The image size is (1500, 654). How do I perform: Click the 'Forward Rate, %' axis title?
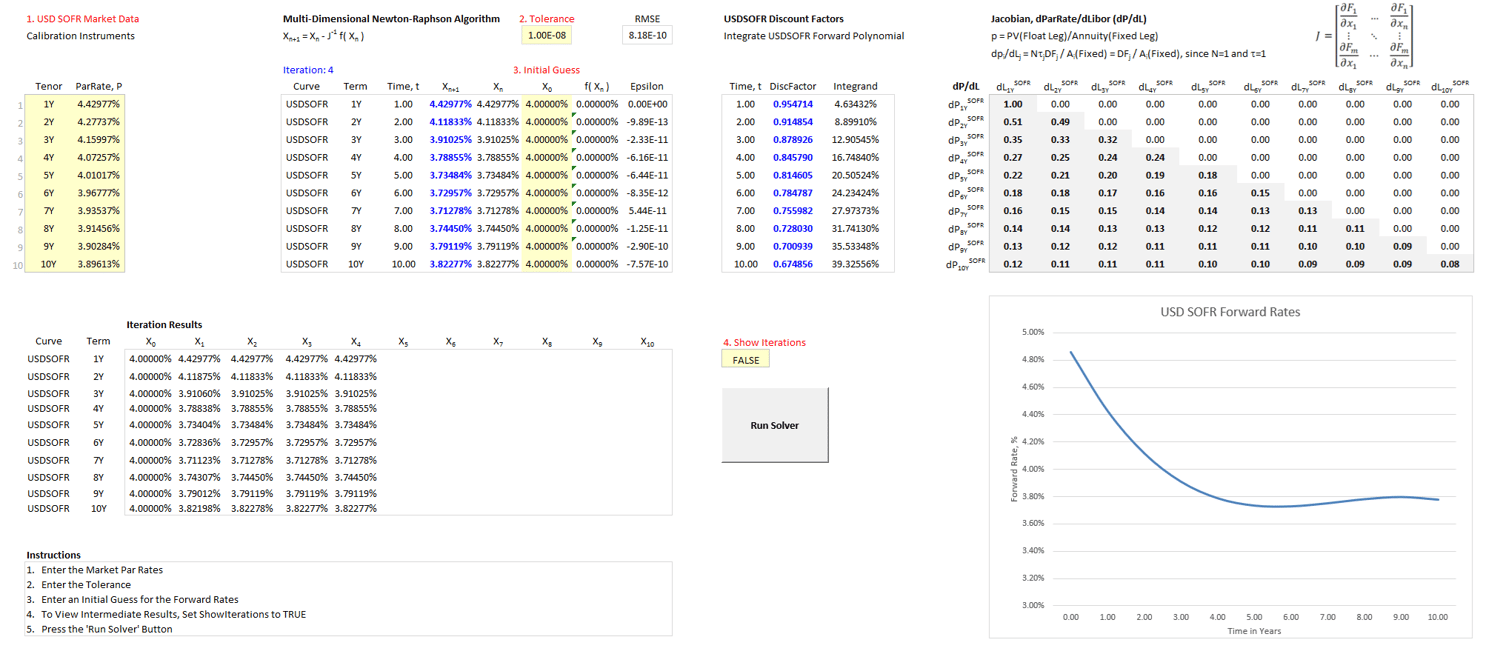pos(1014,468)
